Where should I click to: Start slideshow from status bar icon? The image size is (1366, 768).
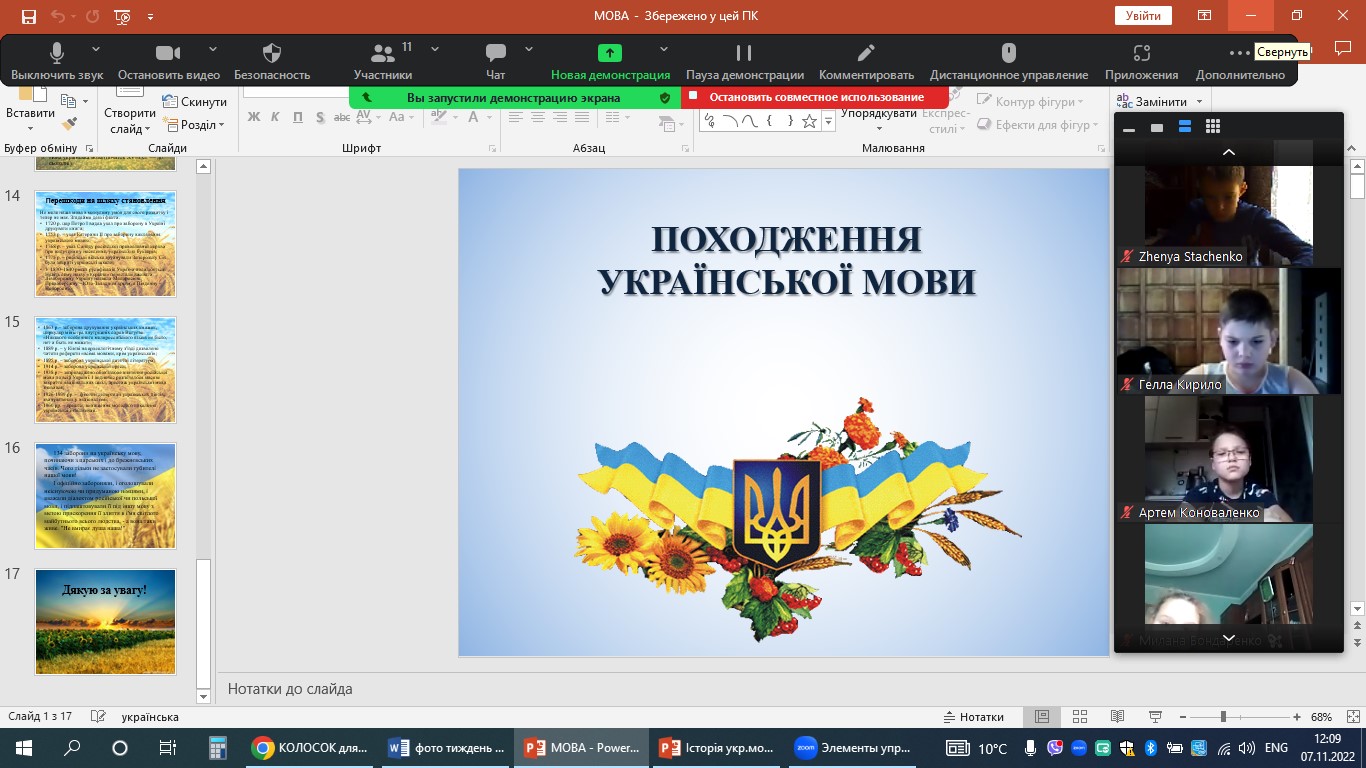(x=1155, y=717)
